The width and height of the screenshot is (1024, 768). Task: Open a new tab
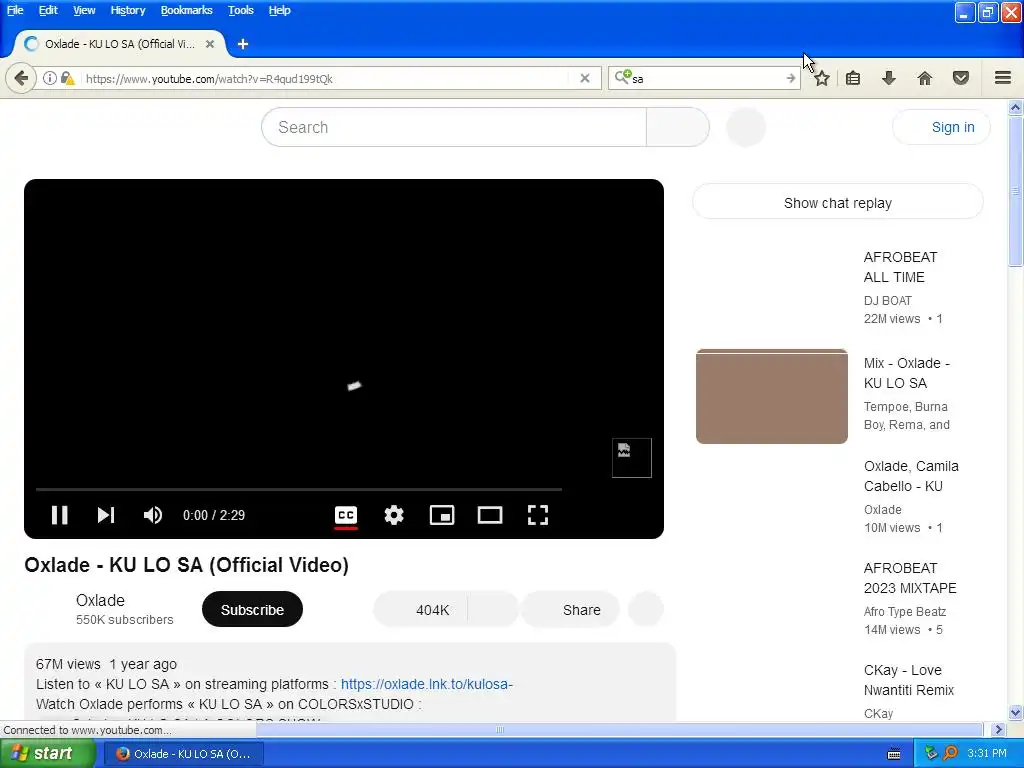pyautogui.click(x=243, y=44)
